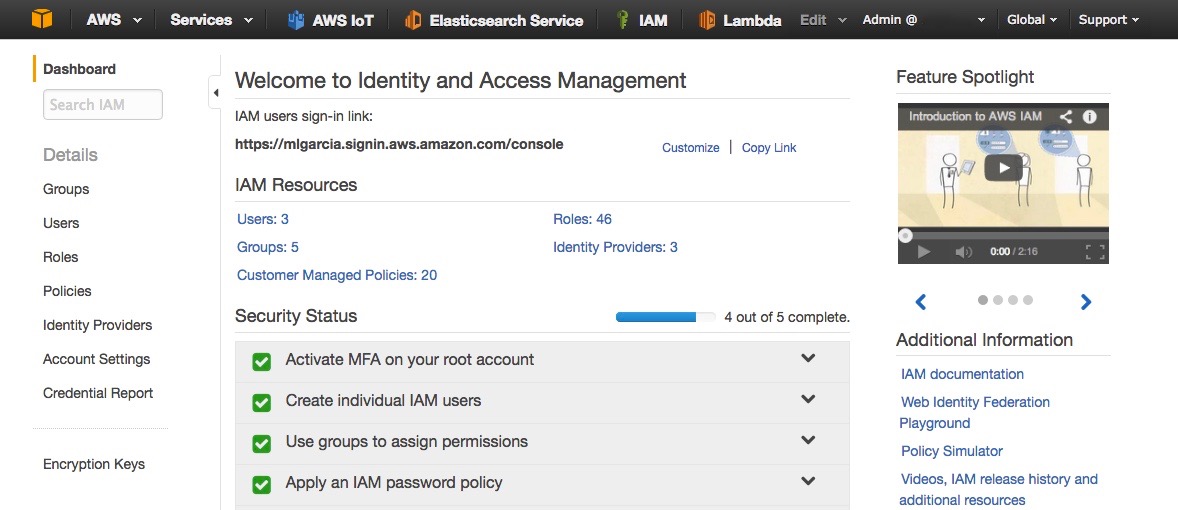Open the Services dropdown menu

(211, 20)
